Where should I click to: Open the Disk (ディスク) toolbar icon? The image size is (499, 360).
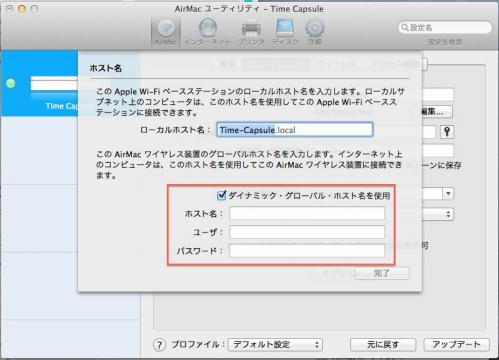point(285,32)
